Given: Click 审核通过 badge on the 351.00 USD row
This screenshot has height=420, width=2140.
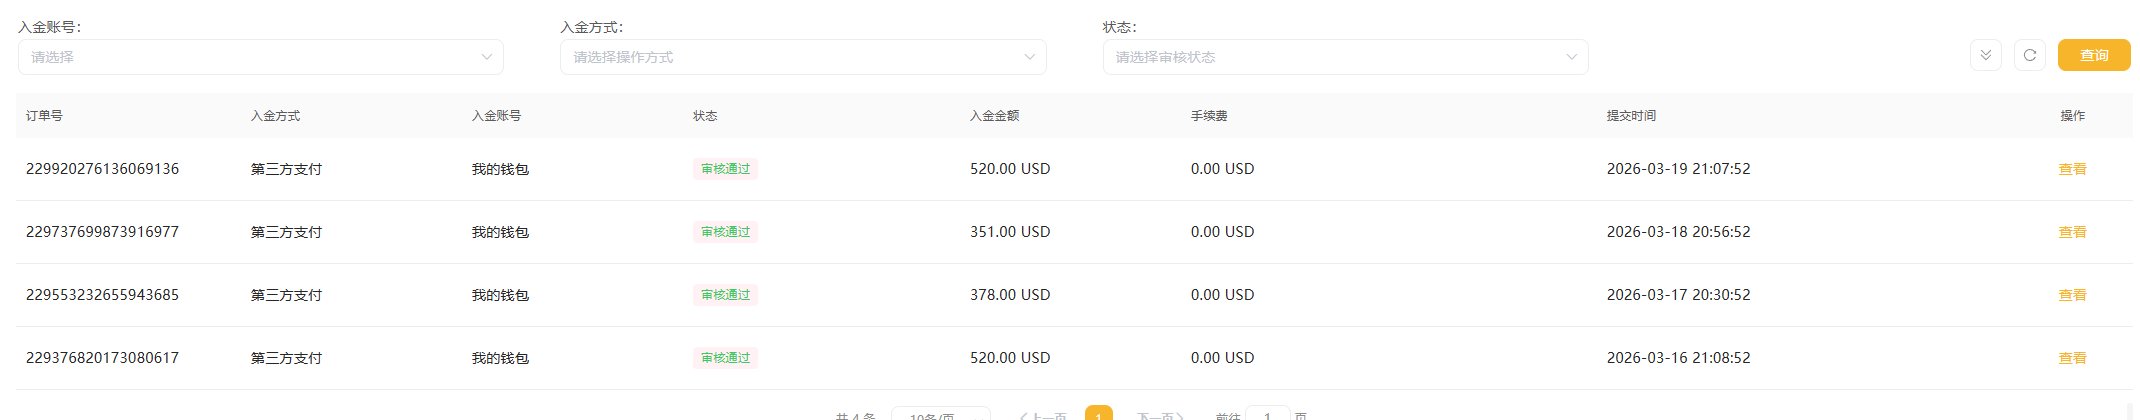Looking at the screenshot, I should tap(725, 232).
